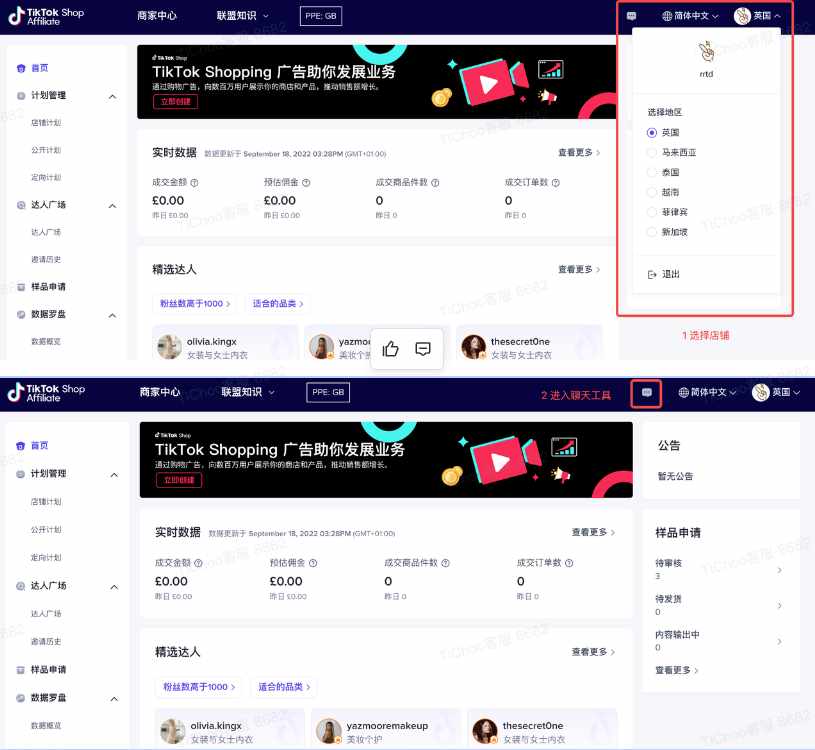Open 店铺计划 in the upper screenshot sidebar
The height and width of the screenshot is (750, 815).
coord(46,123)
